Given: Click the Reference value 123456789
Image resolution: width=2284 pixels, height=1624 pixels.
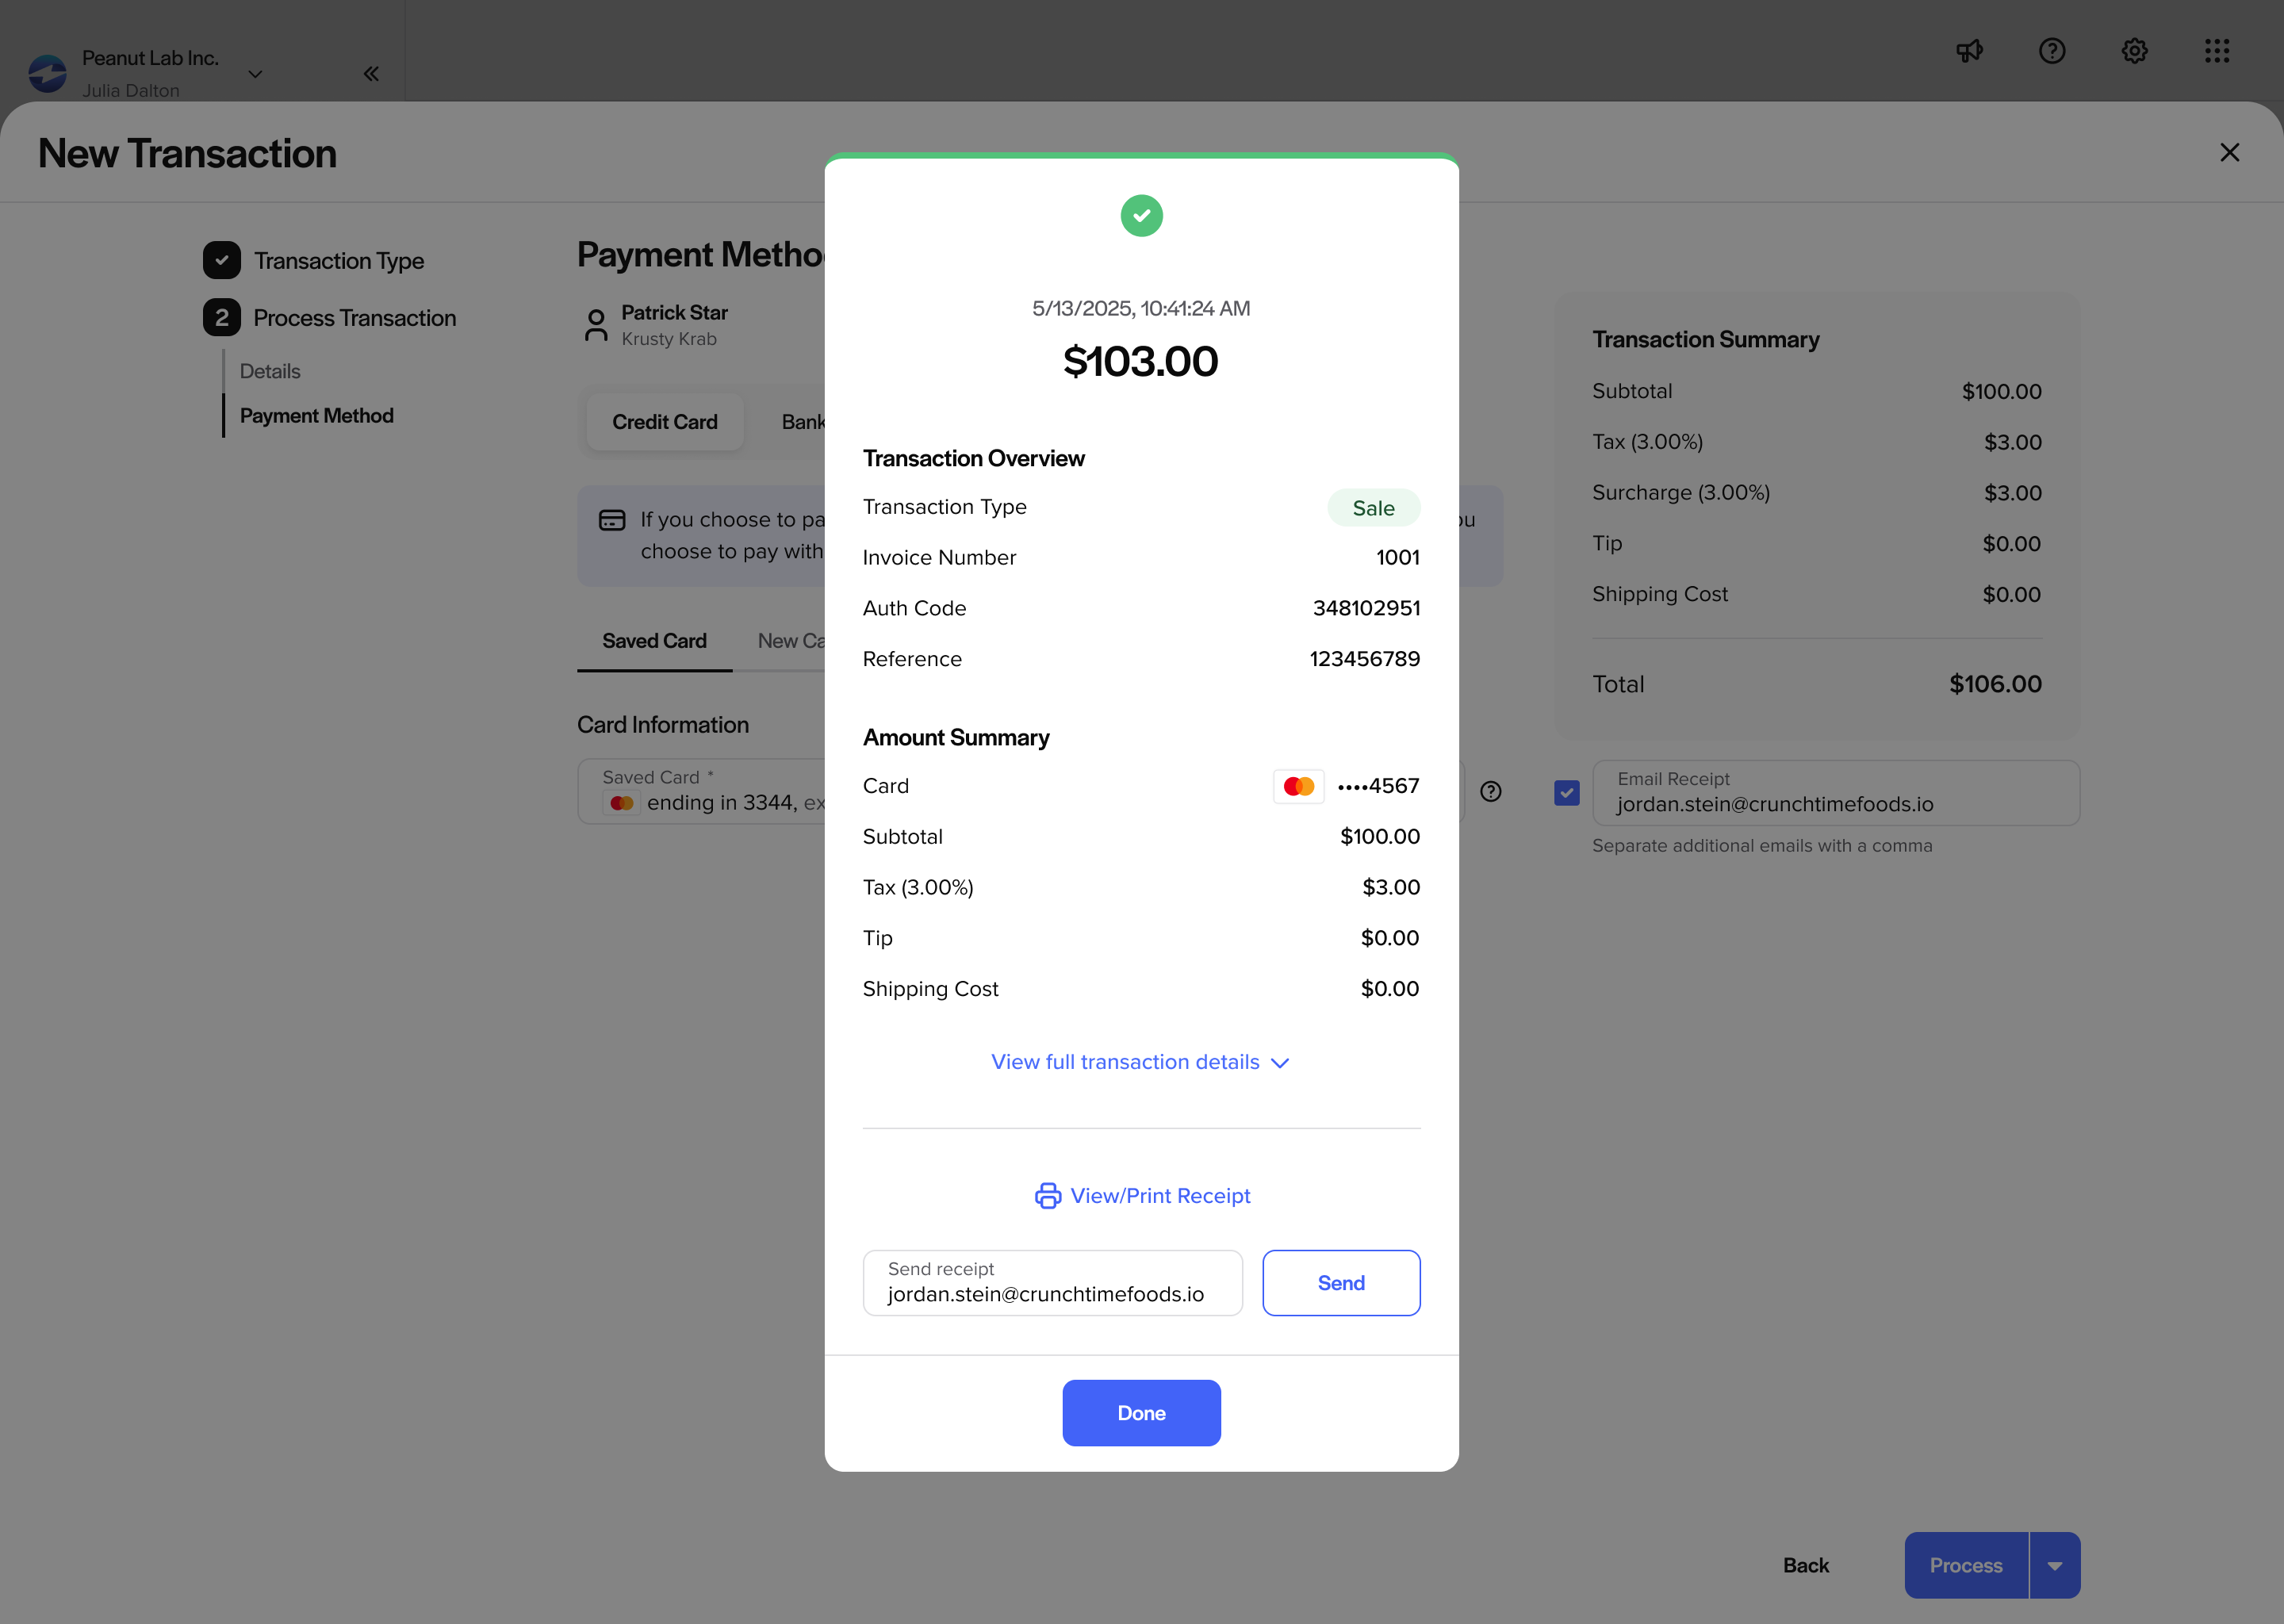Looking at the screenshot, I should tap(1365, 659).
